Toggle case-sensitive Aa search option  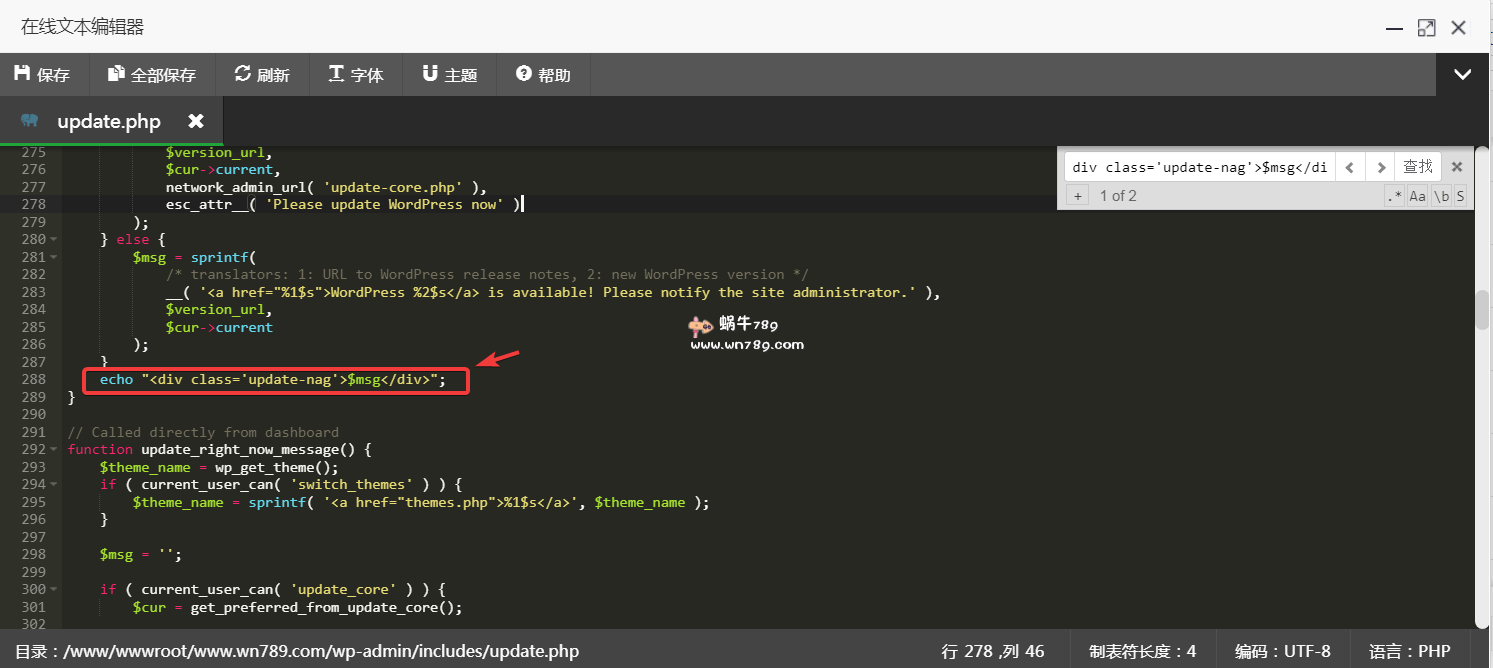pyautogui.click(x=1417, y=196)
